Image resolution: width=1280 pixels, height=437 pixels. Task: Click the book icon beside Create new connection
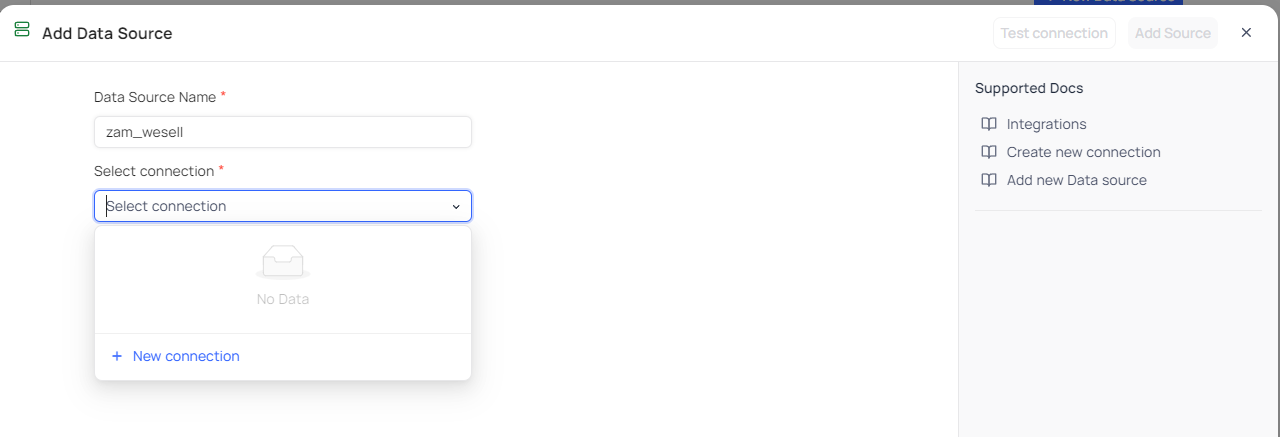pos(989,152)
